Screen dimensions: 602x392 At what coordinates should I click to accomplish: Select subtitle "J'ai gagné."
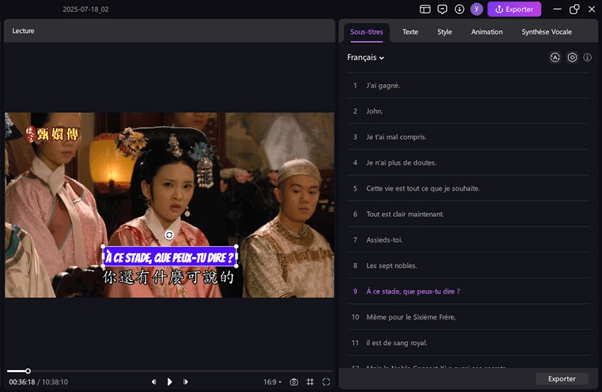(468, 86)
